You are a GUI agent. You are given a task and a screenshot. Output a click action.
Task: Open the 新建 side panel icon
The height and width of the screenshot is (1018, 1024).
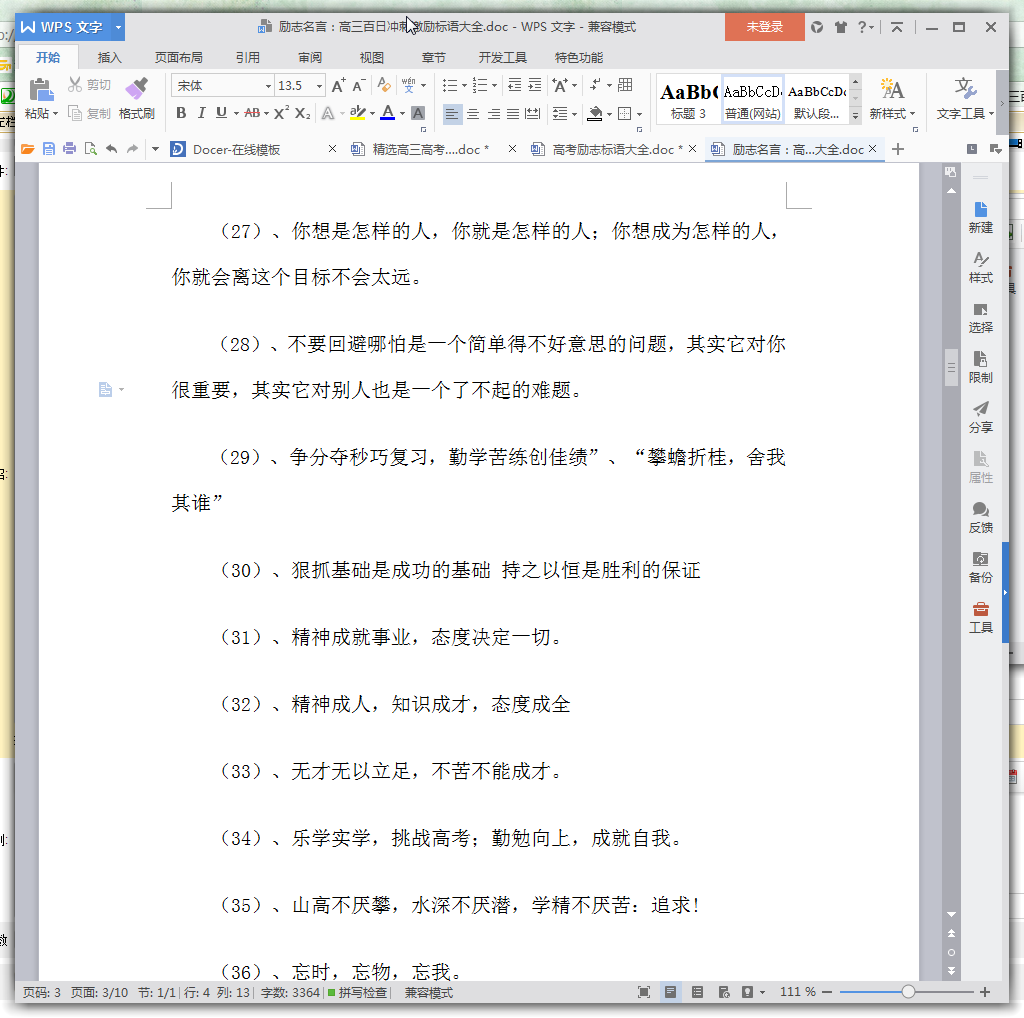click(x=980, y=217)
